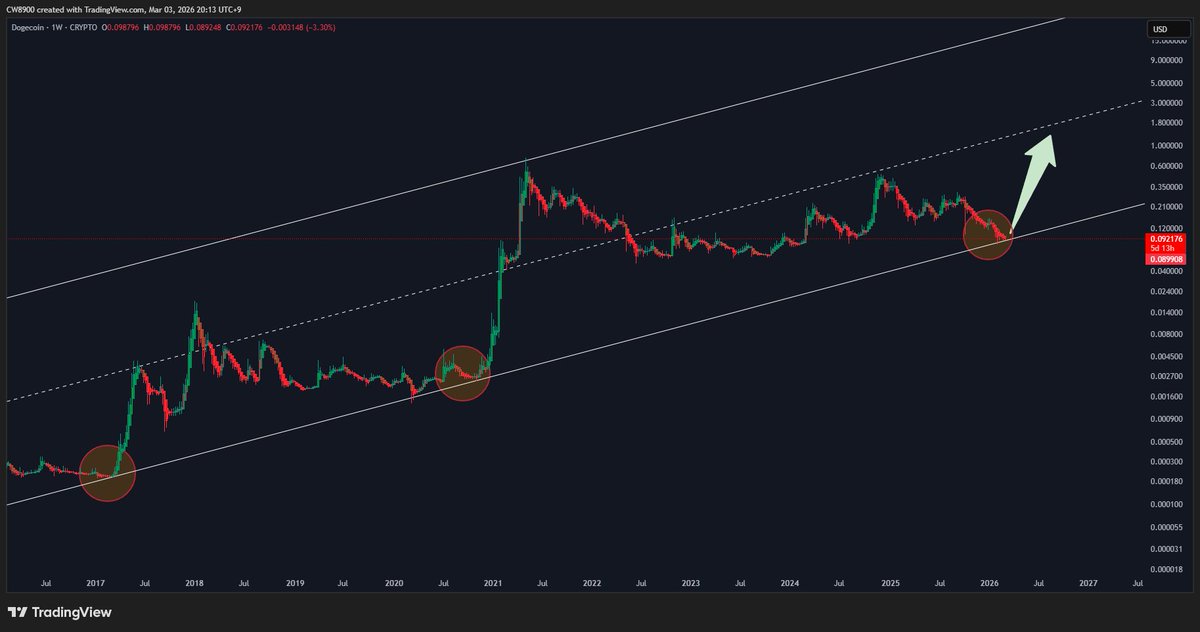This screenshot has width=1200, height=632.
Task: Click the 0.000018 price axis label
Action: click(1165, 569)
